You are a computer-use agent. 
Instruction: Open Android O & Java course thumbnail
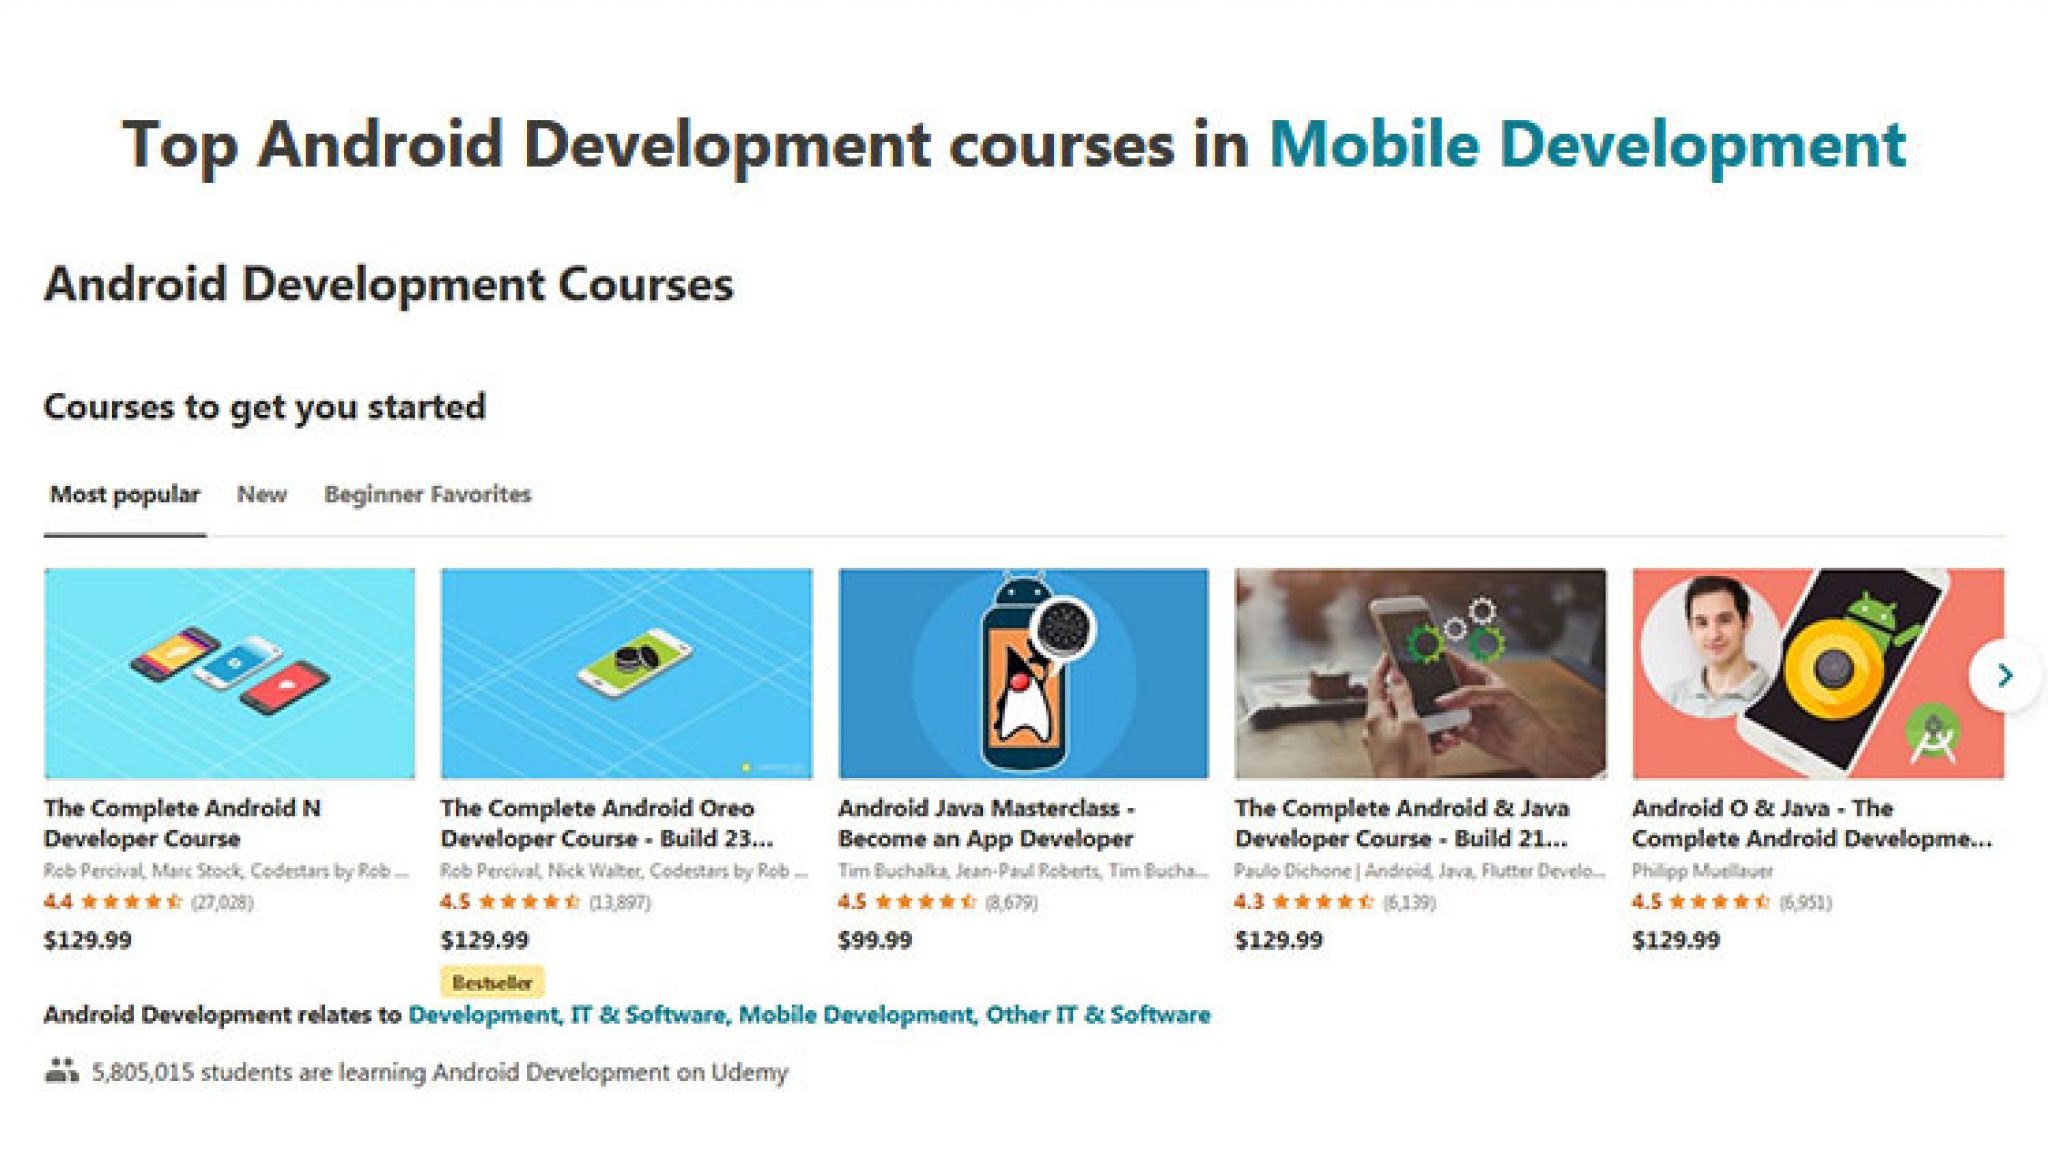1818,673
